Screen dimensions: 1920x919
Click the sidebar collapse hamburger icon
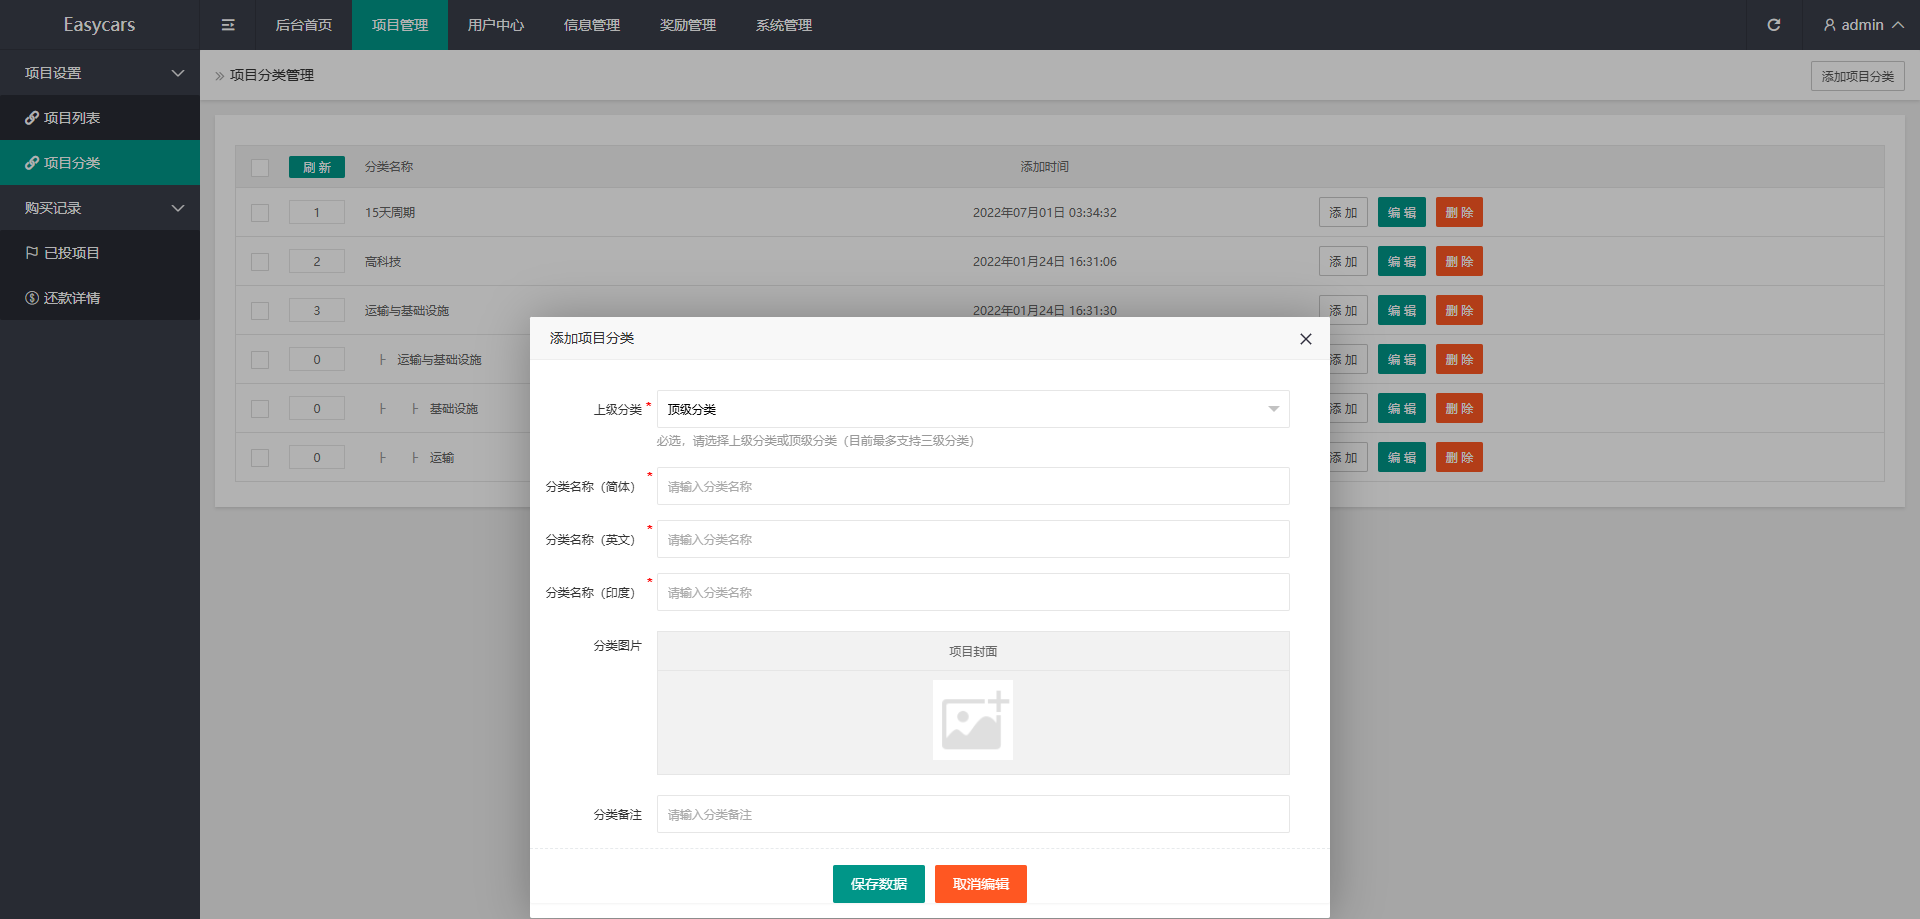coord(228,25)
